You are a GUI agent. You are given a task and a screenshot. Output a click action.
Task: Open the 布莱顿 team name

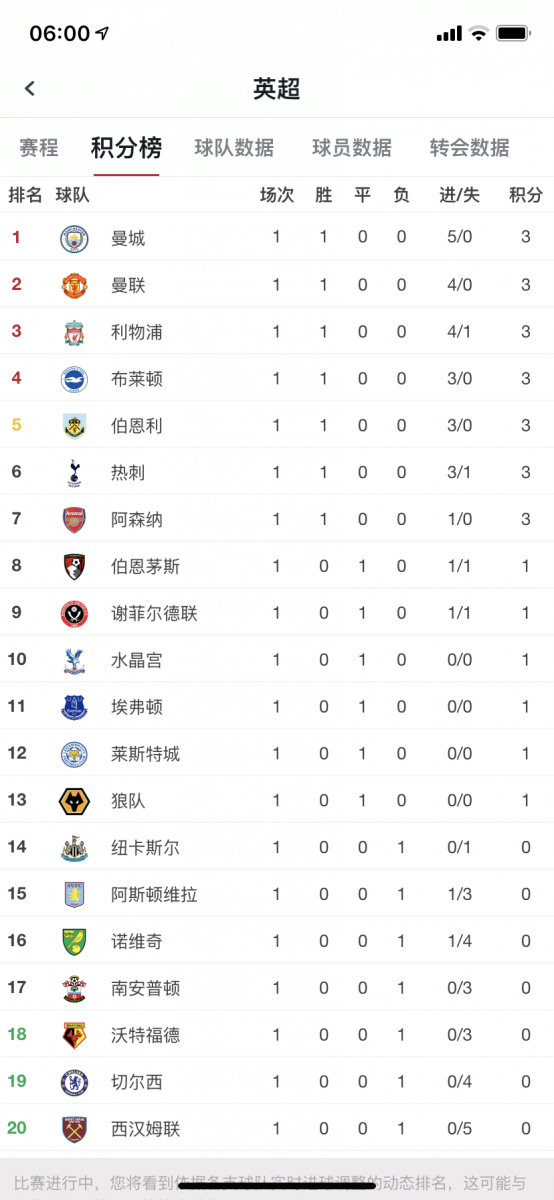(137, 379)
